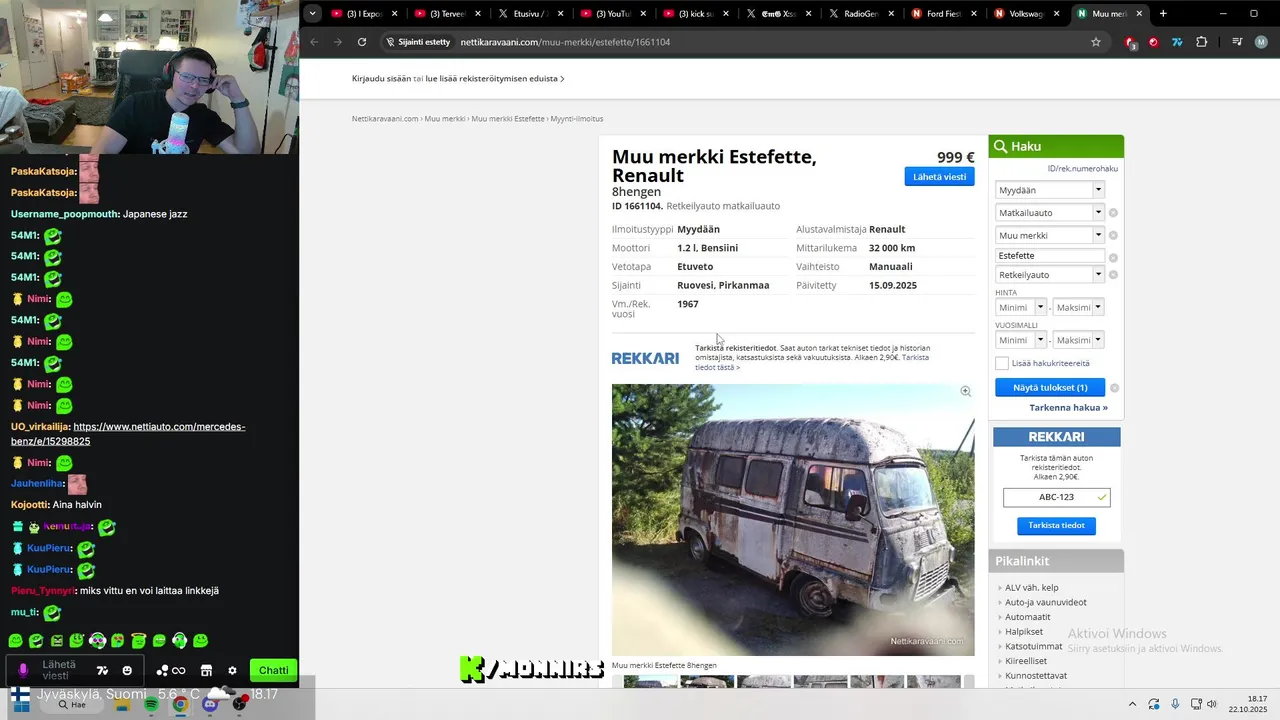
Task: Open the ID/rek.numerohaku link
Action: pos(1082,169)
